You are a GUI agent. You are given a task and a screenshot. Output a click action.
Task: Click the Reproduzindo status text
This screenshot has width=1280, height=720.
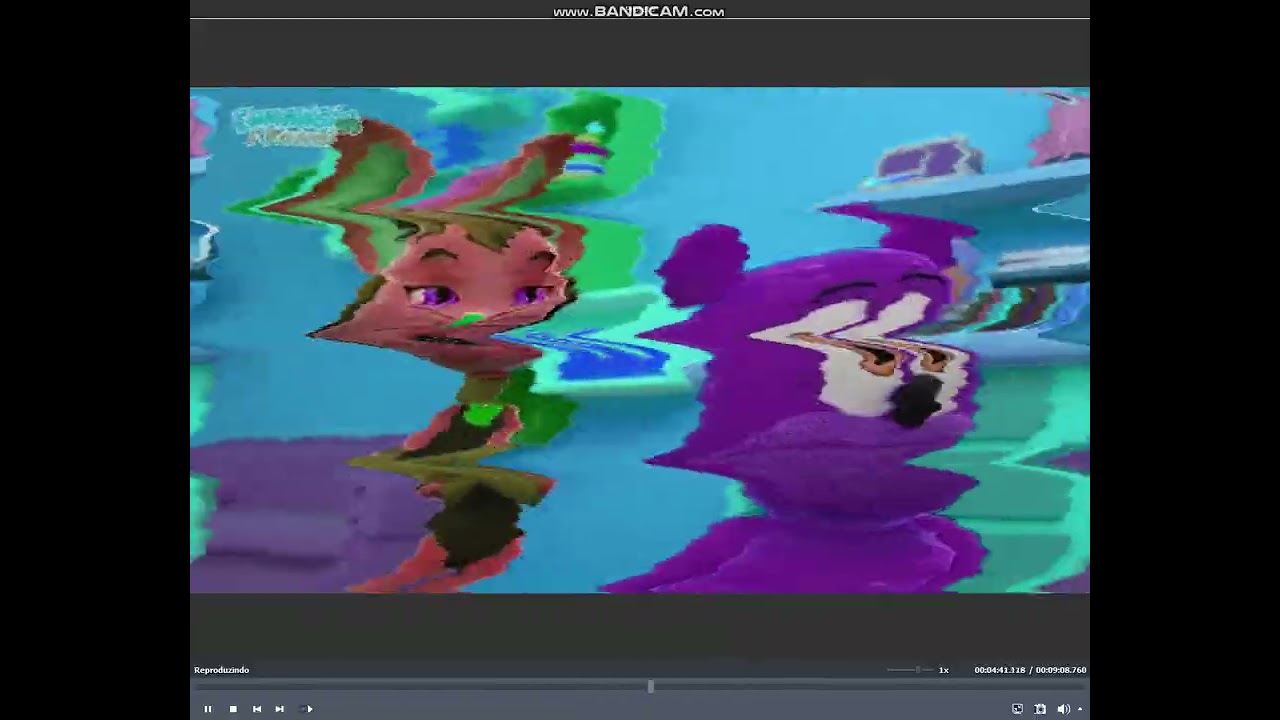tap(221, 670)
